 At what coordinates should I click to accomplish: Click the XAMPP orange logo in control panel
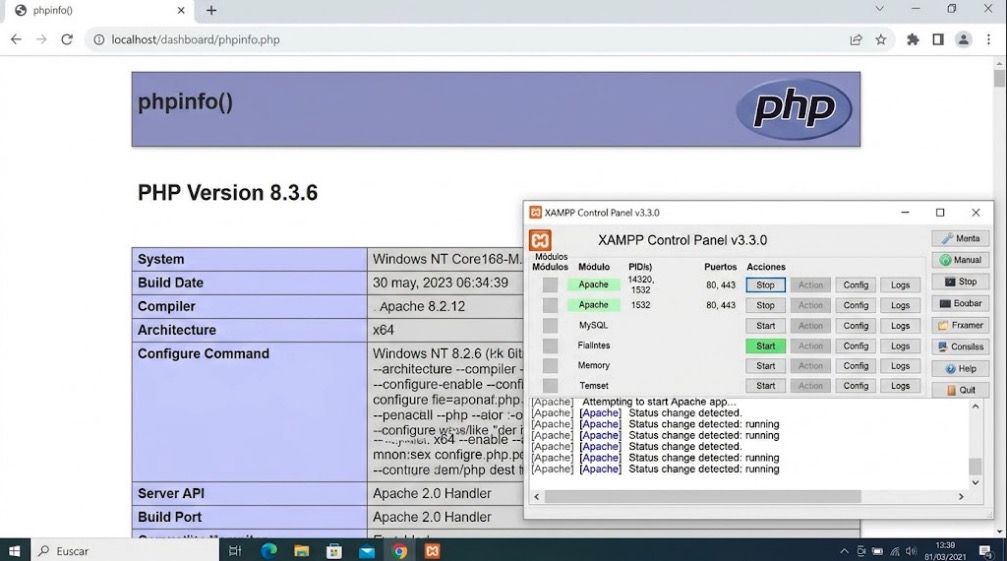point(540,241)
